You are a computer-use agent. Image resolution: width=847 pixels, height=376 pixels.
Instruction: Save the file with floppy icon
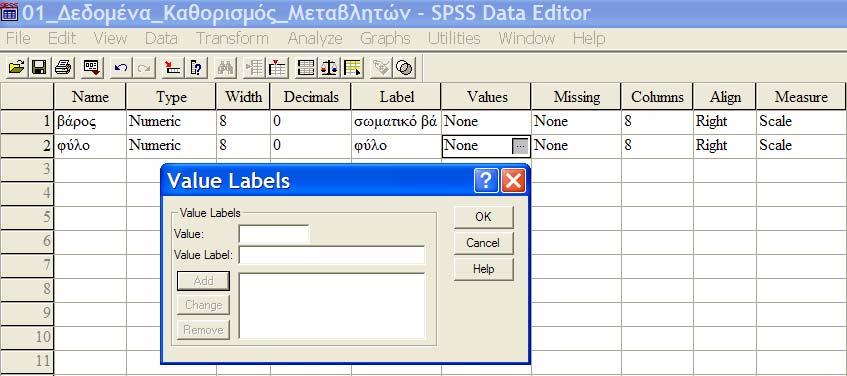[x=39, y=68]
